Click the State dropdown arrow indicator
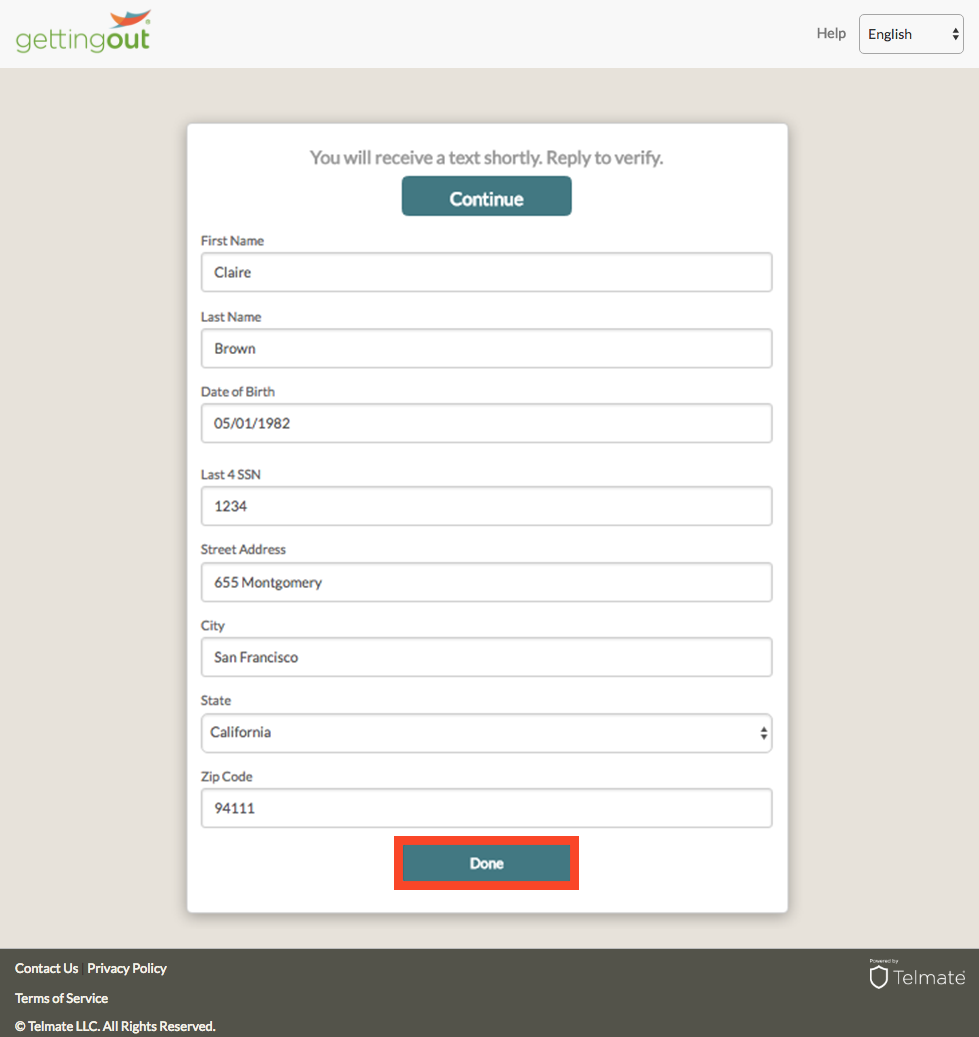Viewport: 979px width, 1037px height. (763, 733)
